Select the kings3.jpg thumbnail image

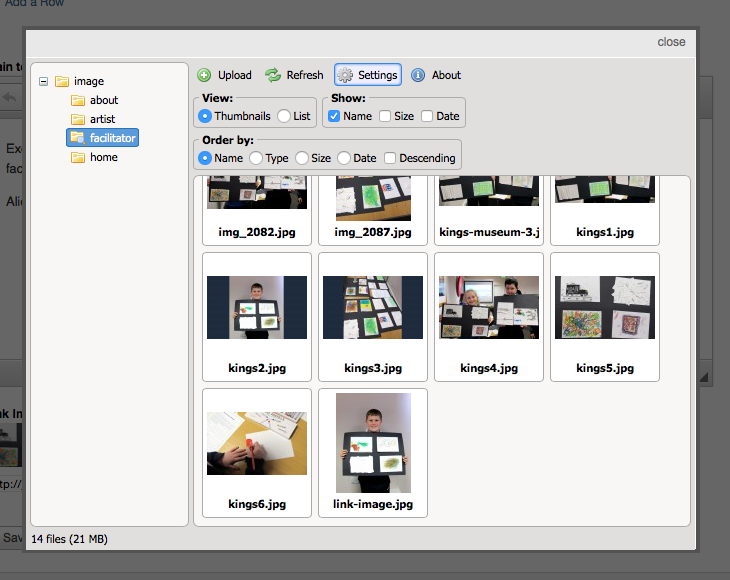(x=373, y=307)
